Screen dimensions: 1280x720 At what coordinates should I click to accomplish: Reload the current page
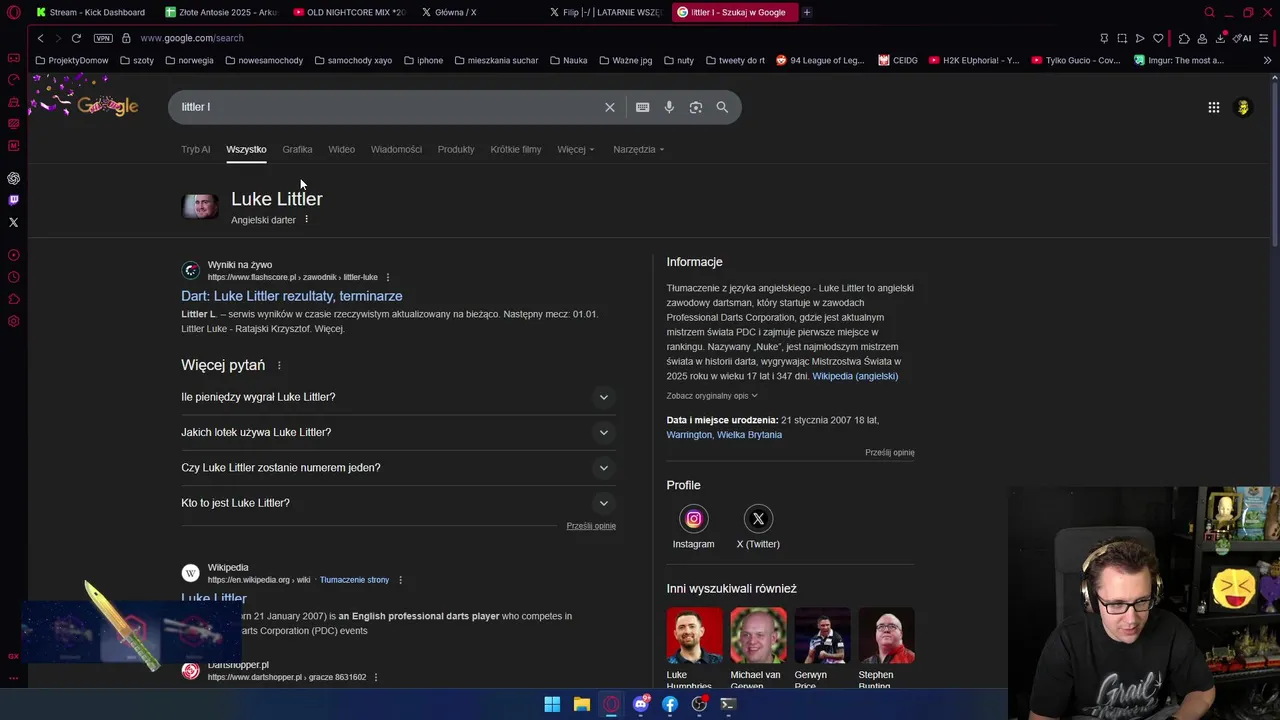(x=76, y=38)
